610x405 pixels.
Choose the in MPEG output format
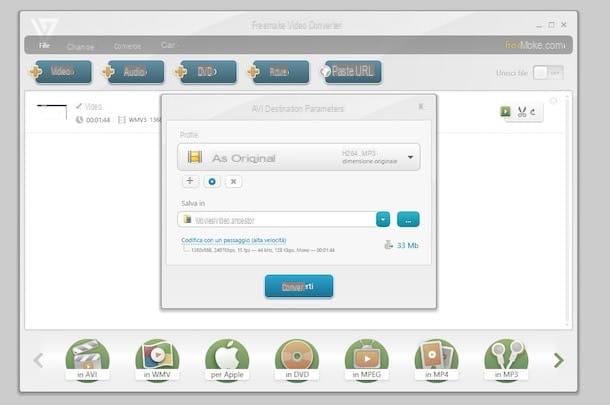click(366, 360)
